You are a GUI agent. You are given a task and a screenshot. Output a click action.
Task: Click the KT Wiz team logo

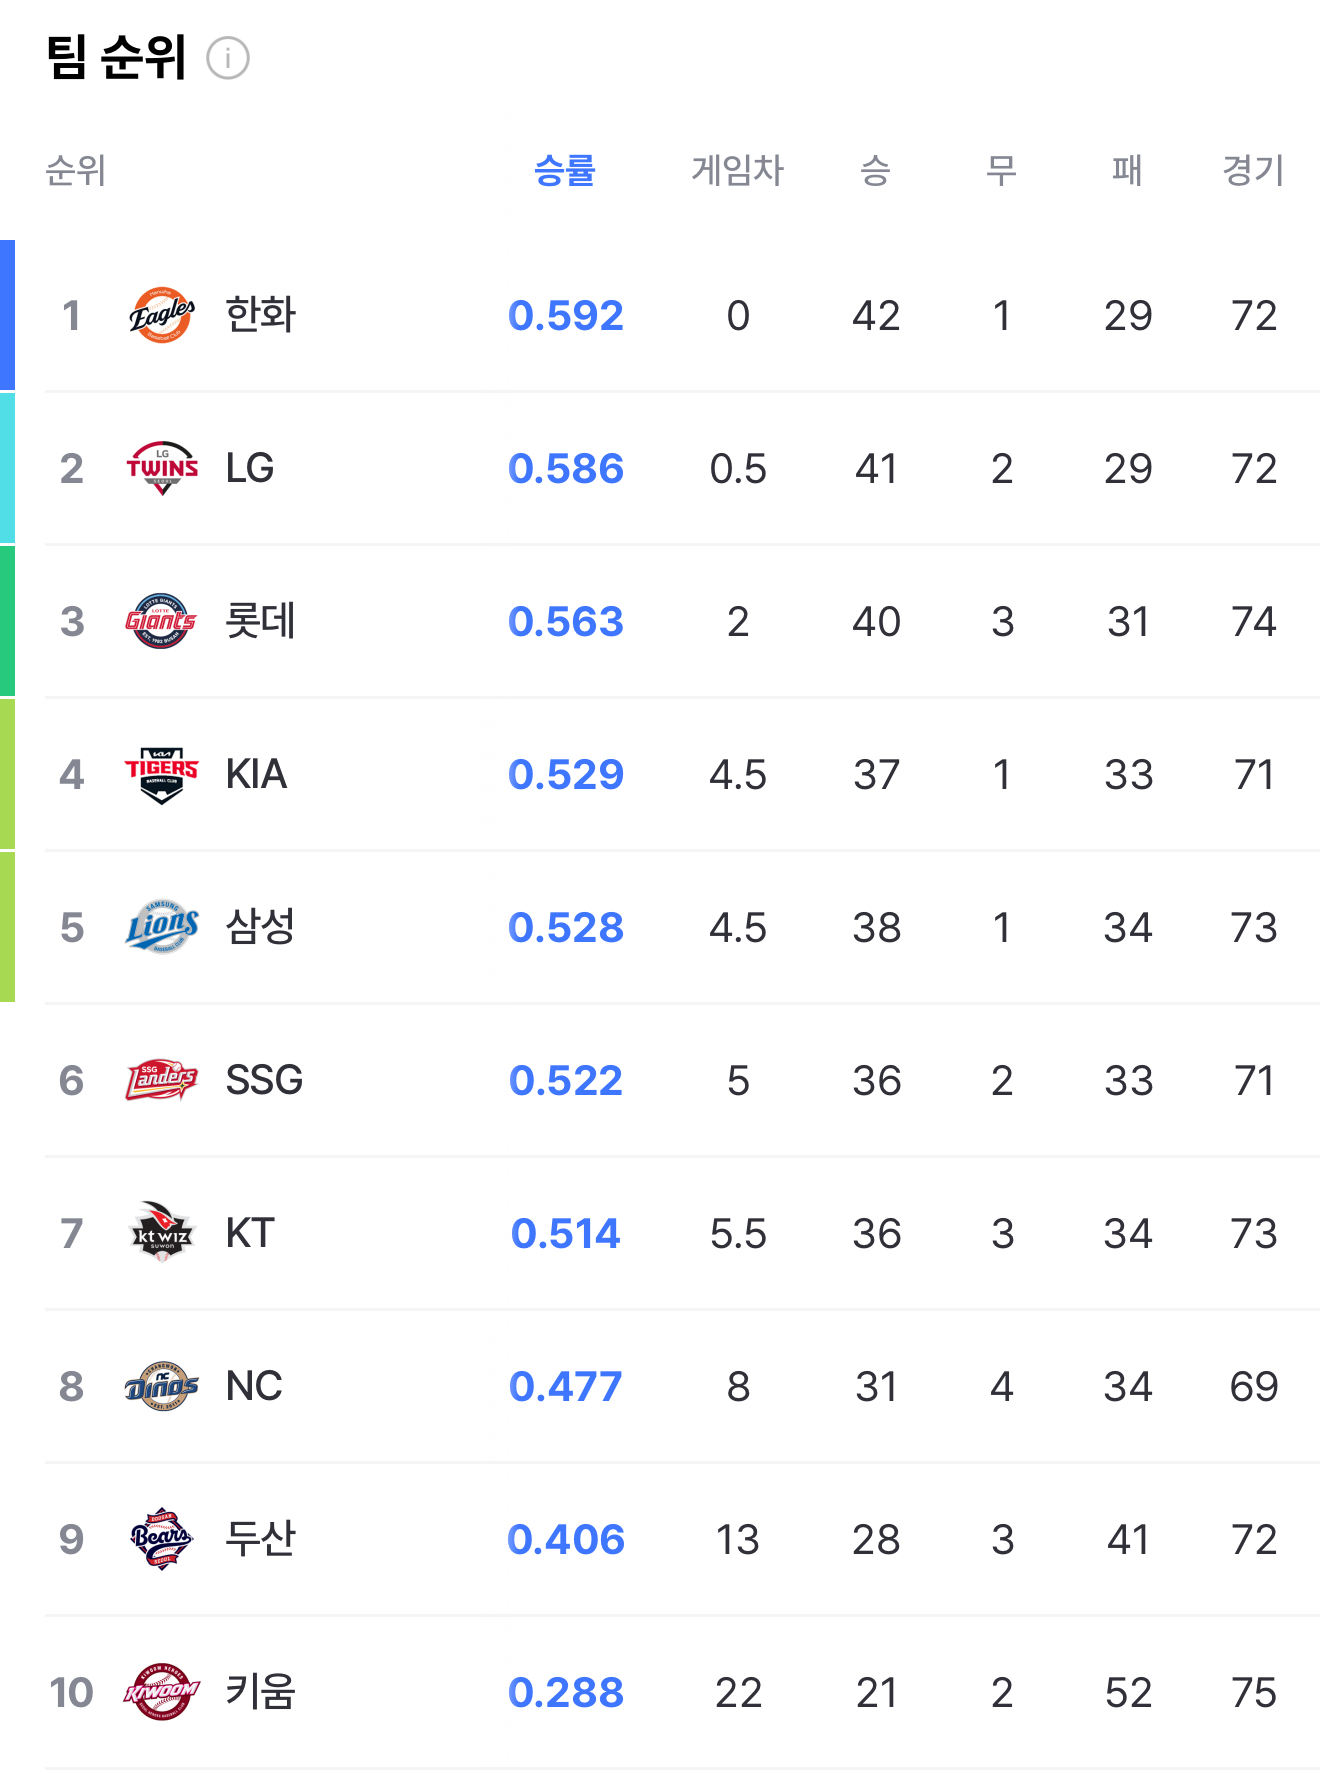pyautogui.click(x=162, y=1233)
